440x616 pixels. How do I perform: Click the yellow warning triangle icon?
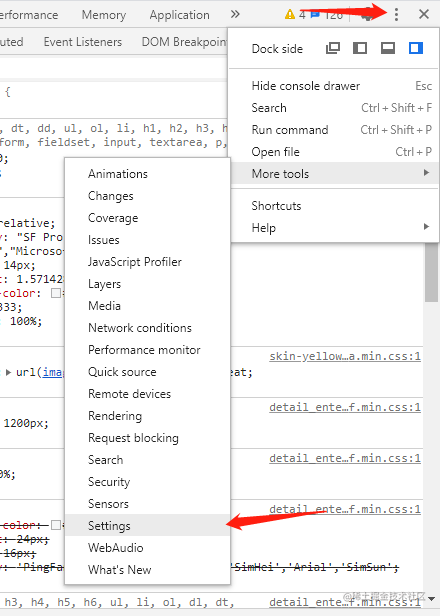point(290,15)
